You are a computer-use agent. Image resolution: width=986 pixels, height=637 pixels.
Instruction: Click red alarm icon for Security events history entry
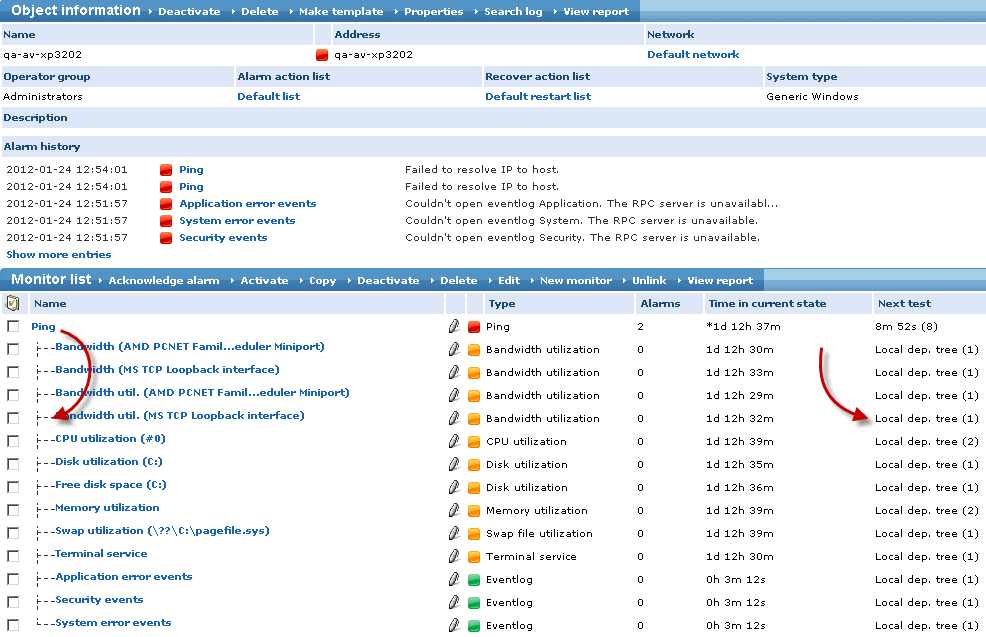166,238
